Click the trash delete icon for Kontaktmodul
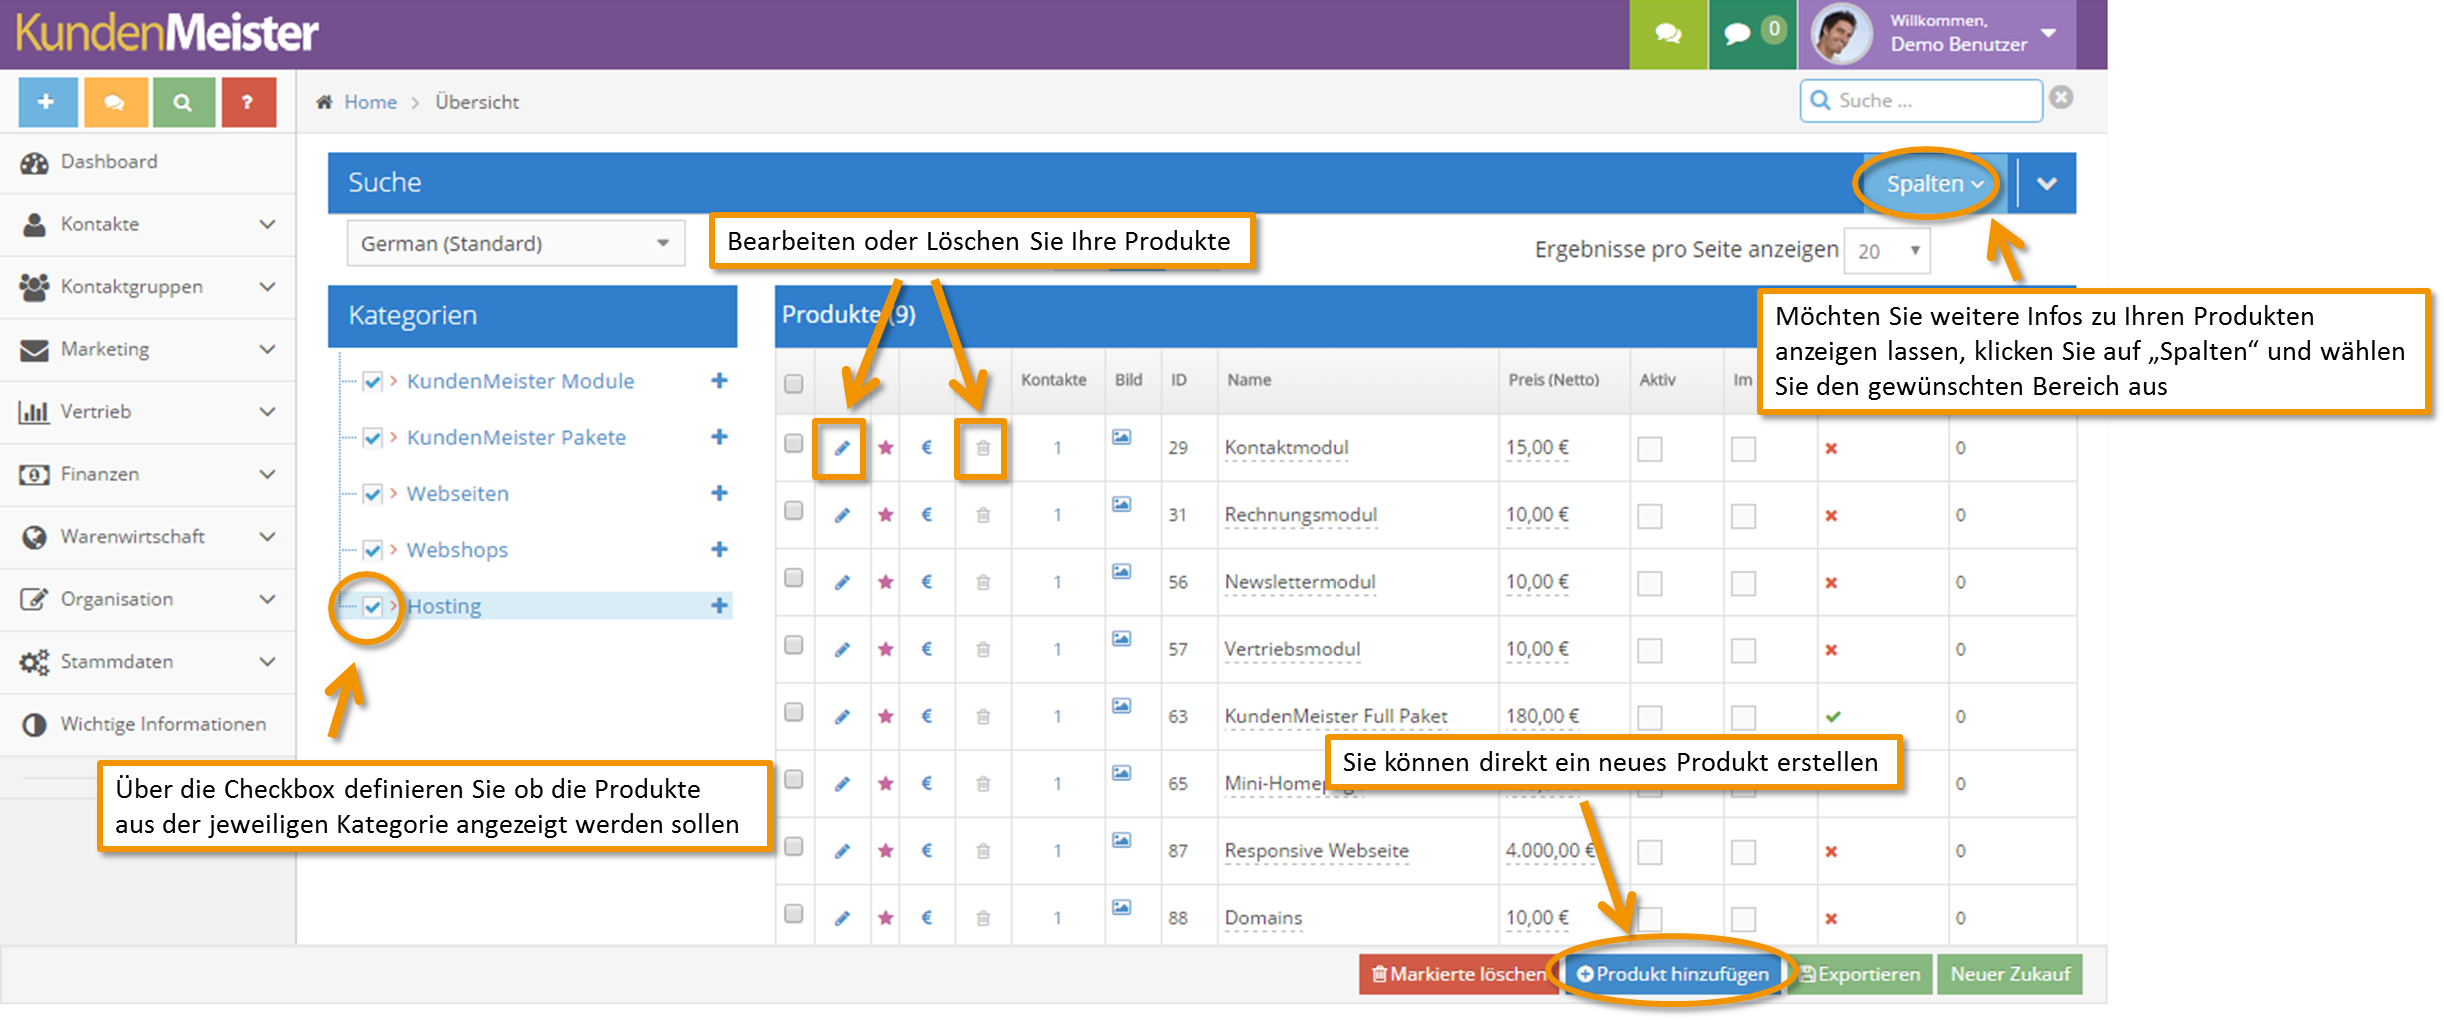Viewport: 2444px width, 1020px height. [983, 448]
